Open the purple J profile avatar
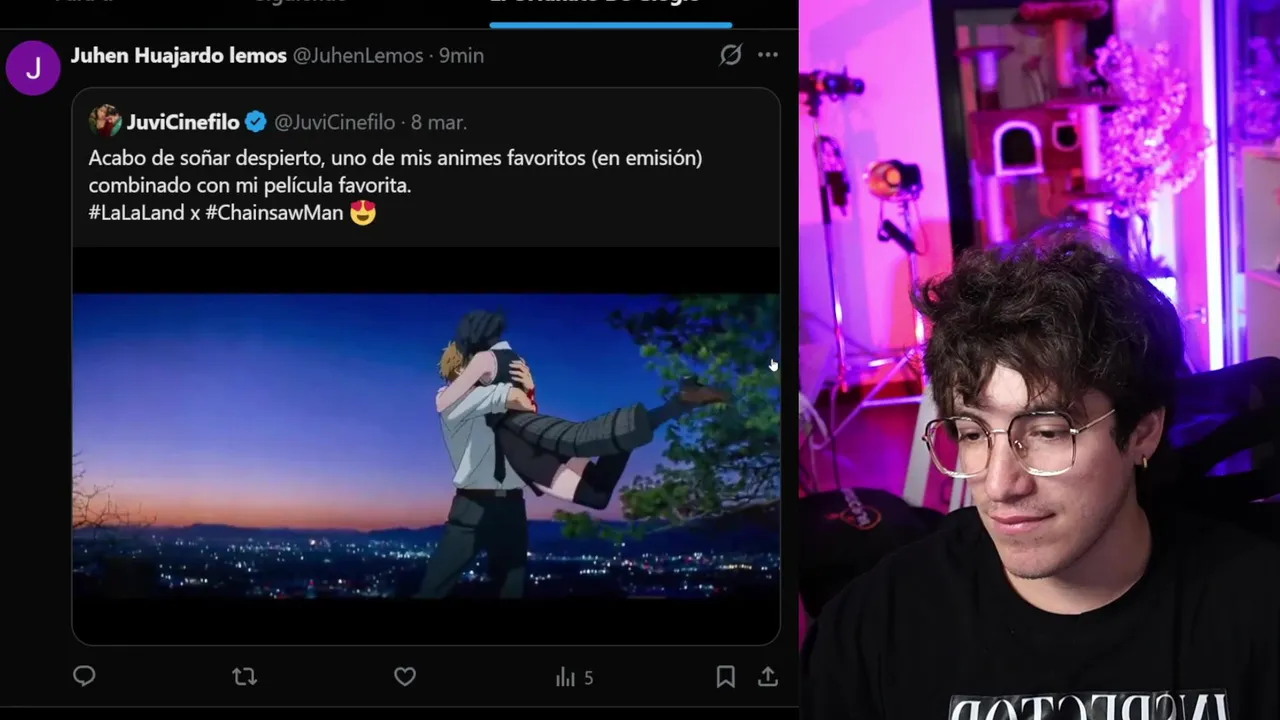Image resolution: width=1280 pixels, height=720 pixels. tap(33, 68)
